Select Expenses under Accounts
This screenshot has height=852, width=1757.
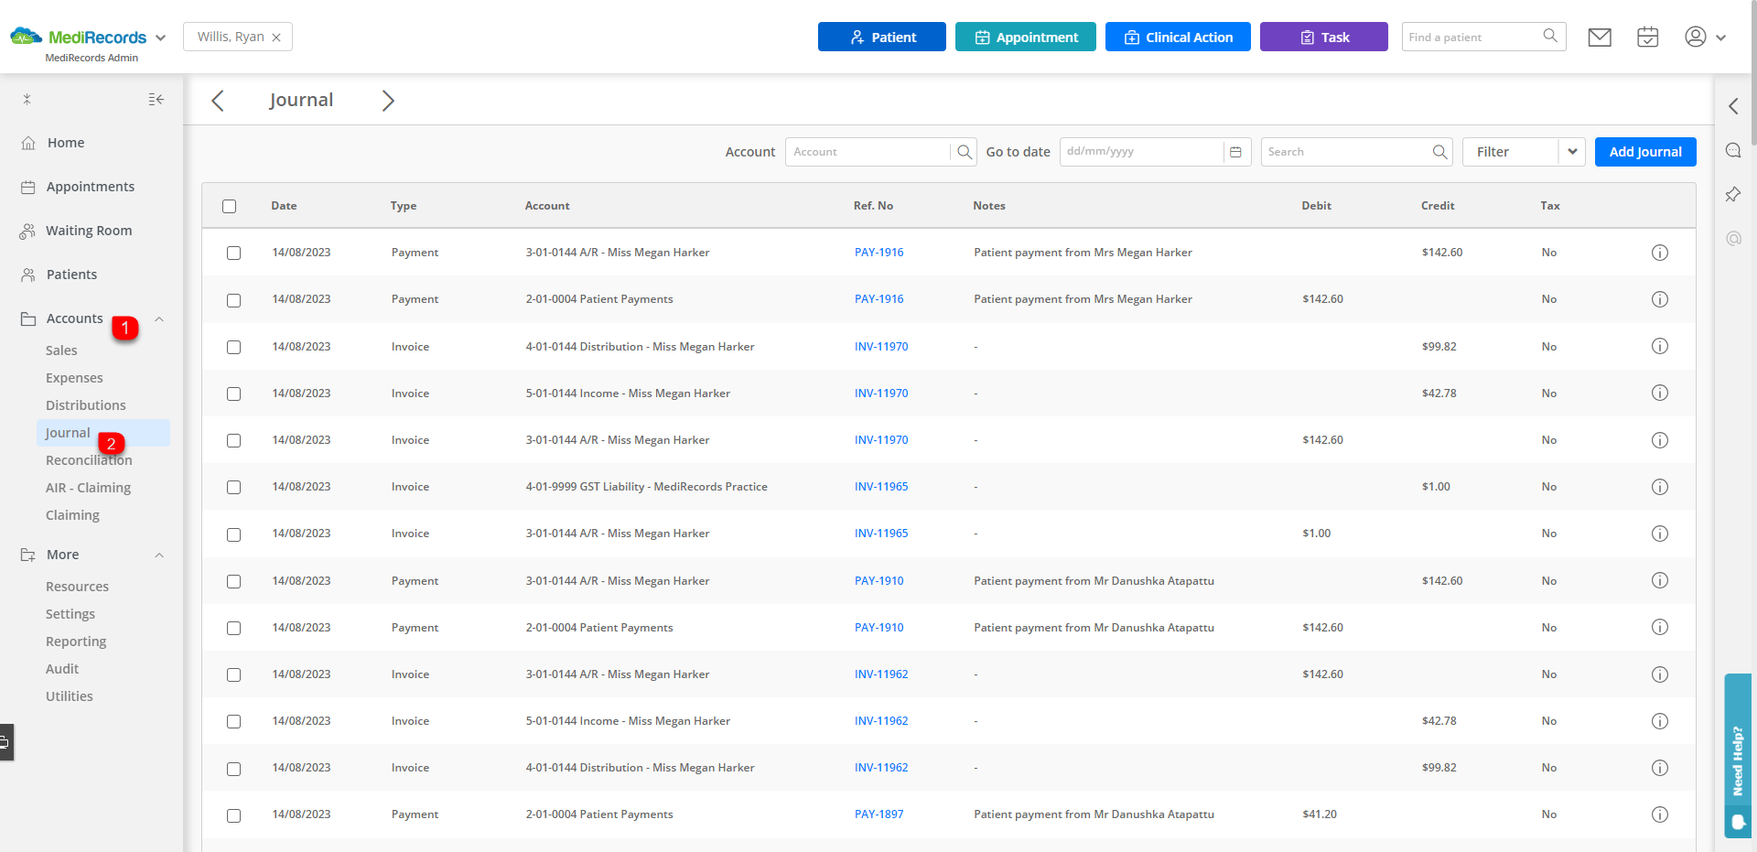74,378
